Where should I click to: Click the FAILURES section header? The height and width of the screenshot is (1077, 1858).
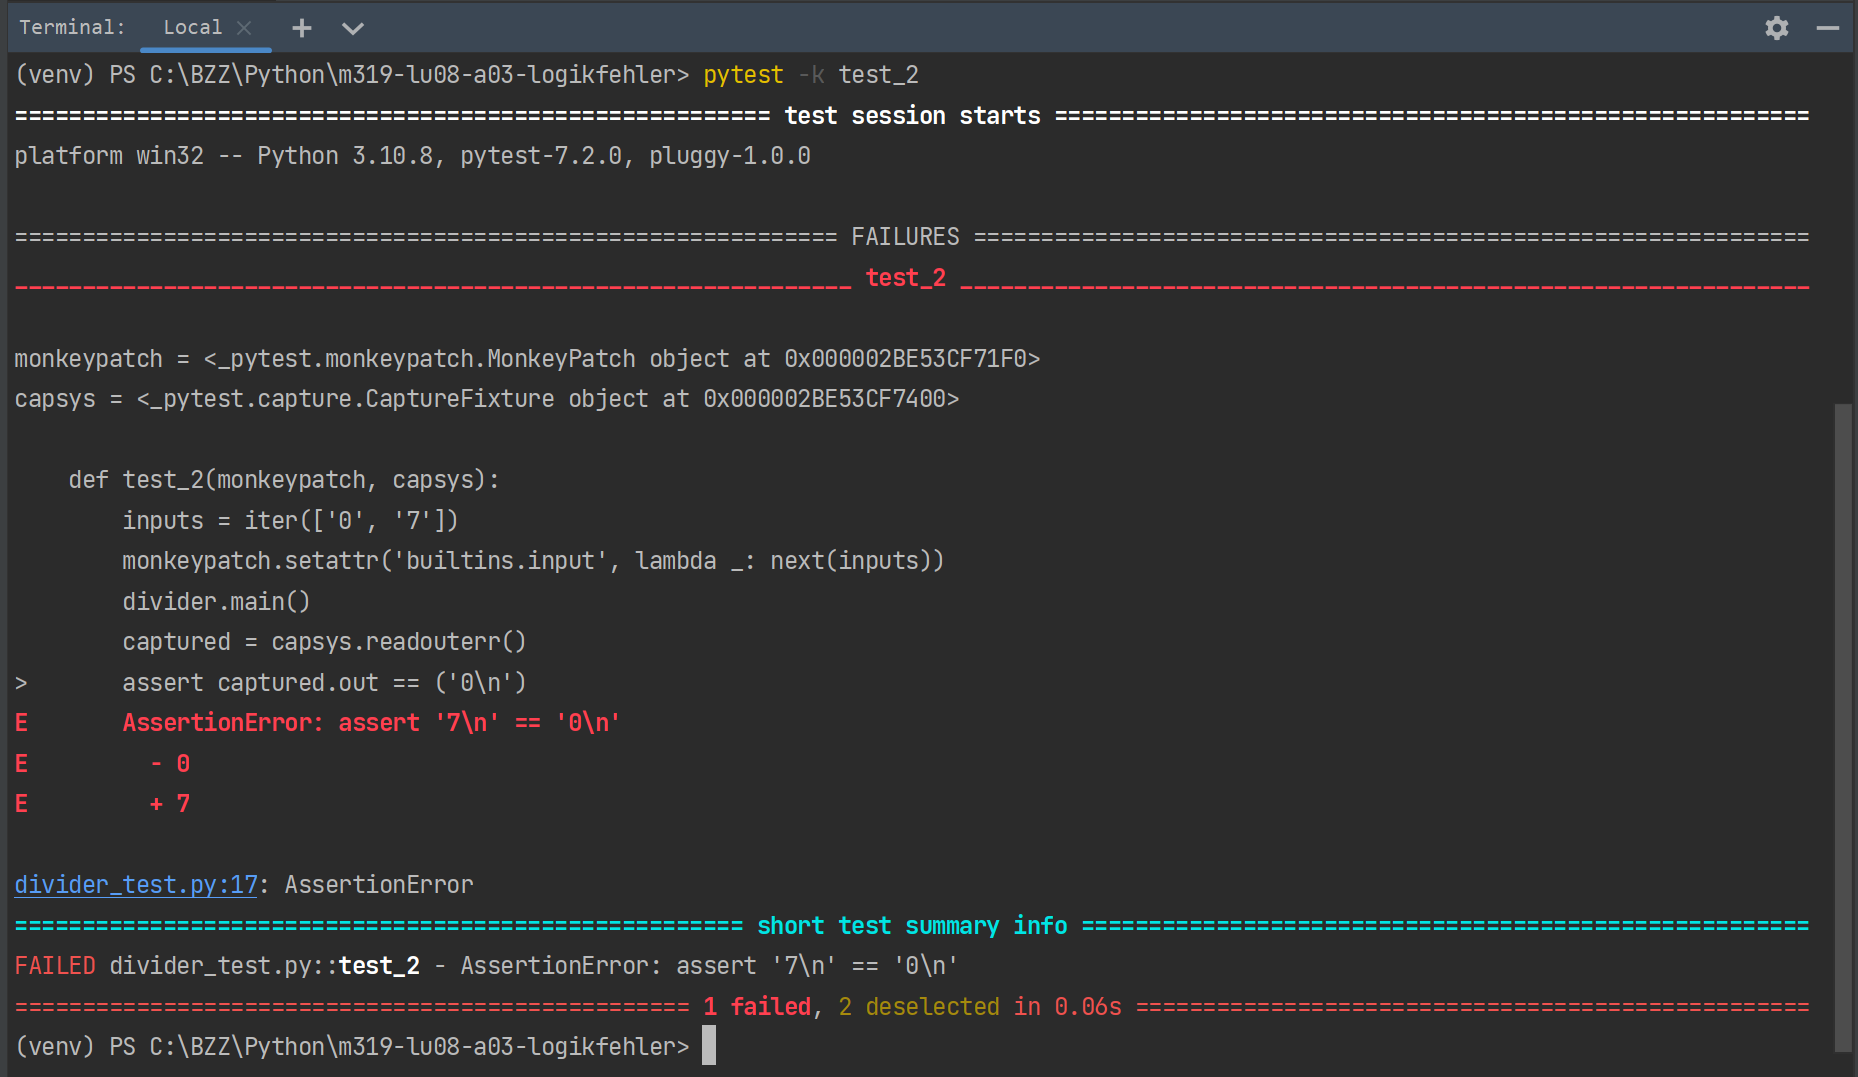[904, 237]
